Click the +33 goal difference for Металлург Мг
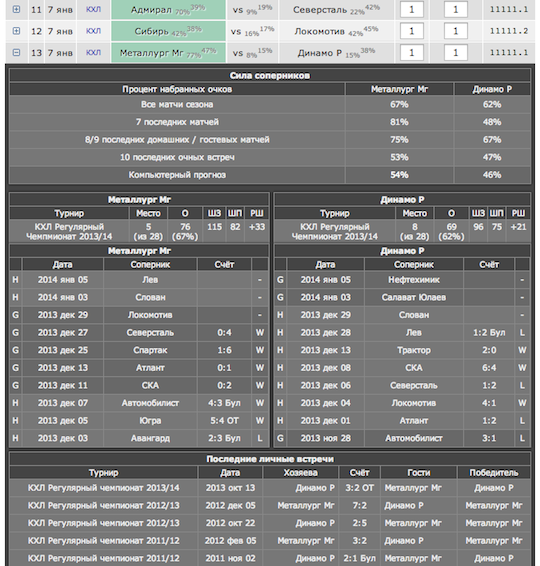The height and width of the screenshot is (566, 540). pos(257,227)
